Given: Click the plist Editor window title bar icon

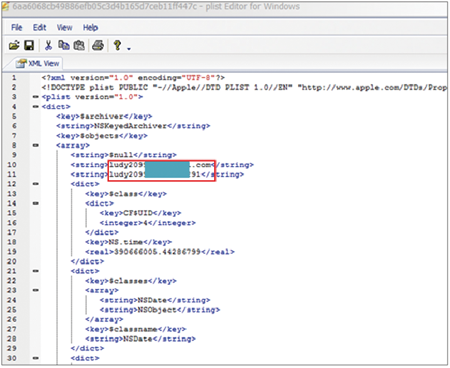Looking at the screenshot, I should click(x=5, y=6).
